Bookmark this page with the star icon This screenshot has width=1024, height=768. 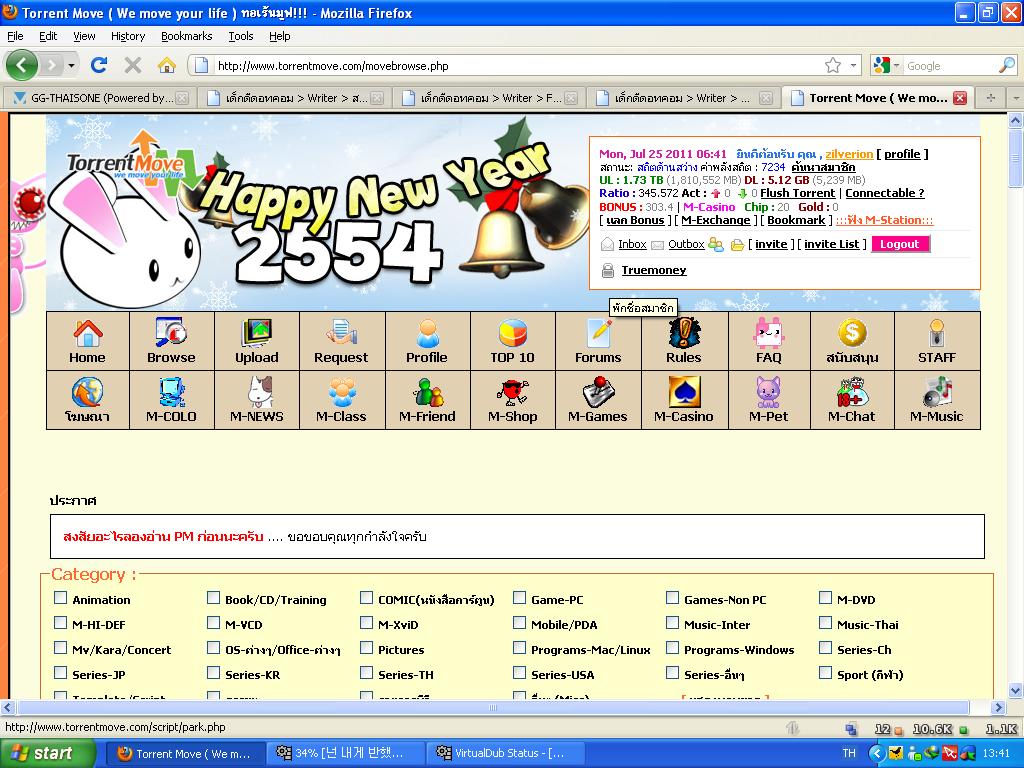click(833, 65)
